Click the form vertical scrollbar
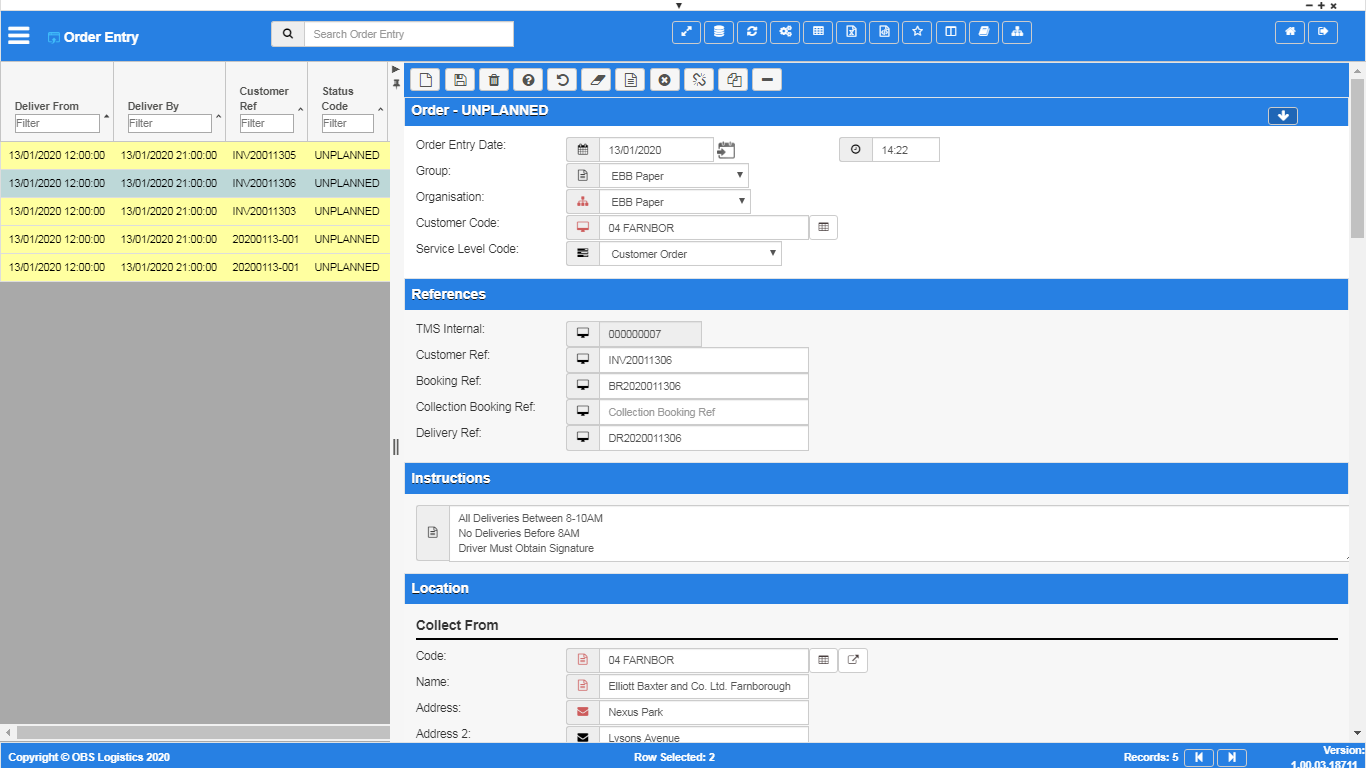 coord(1357,158)
